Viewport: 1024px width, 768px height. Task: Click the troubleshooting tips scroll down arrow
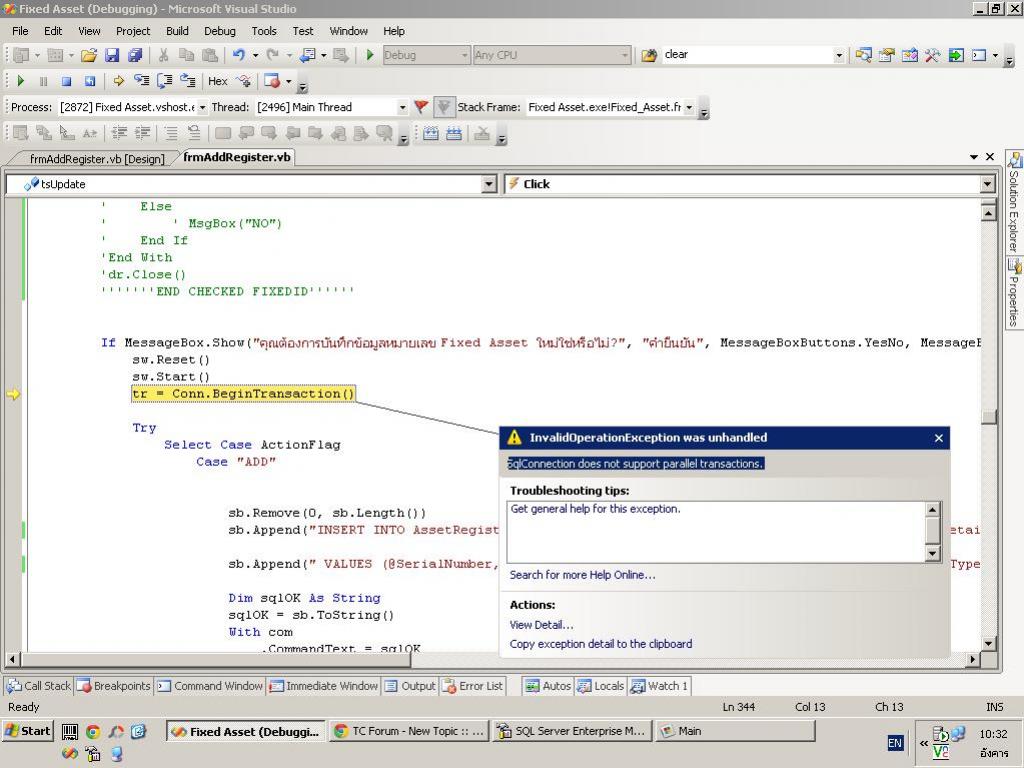point(932,554)
